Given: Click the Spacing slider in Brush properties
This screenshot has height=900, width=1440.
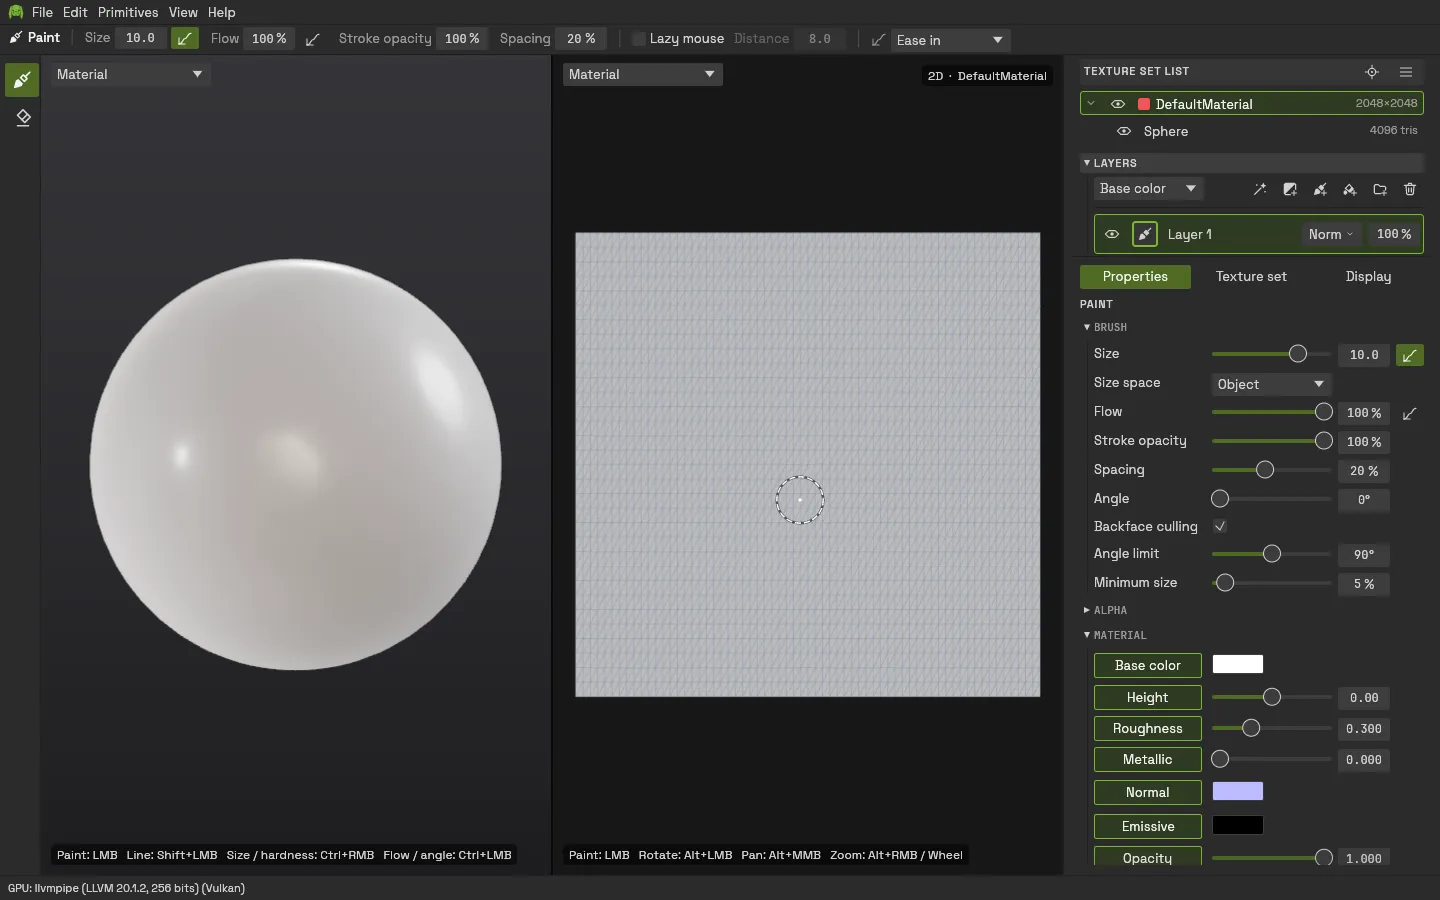Looking at the screenshot, I should [1271, 470].
